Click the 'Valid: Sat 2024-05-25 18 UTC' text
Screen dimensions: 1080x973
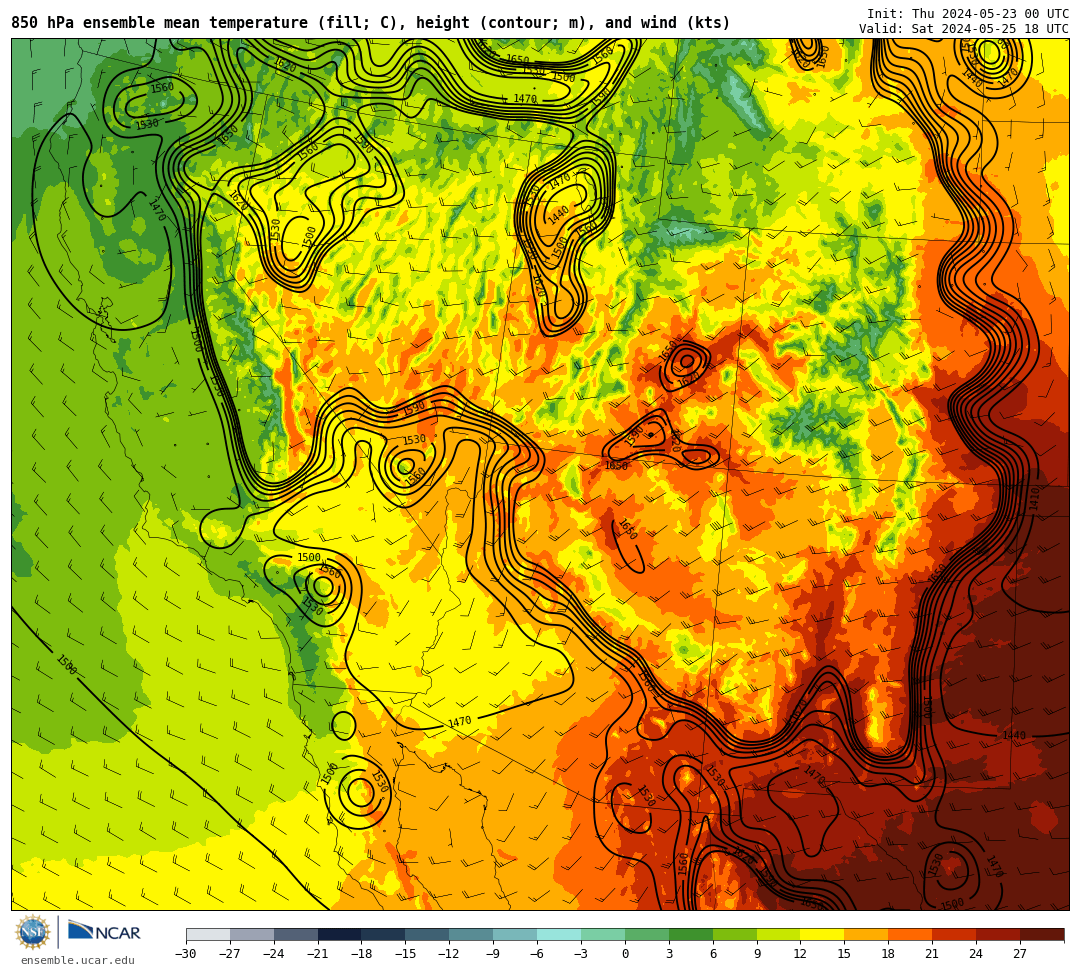[964, 29]
